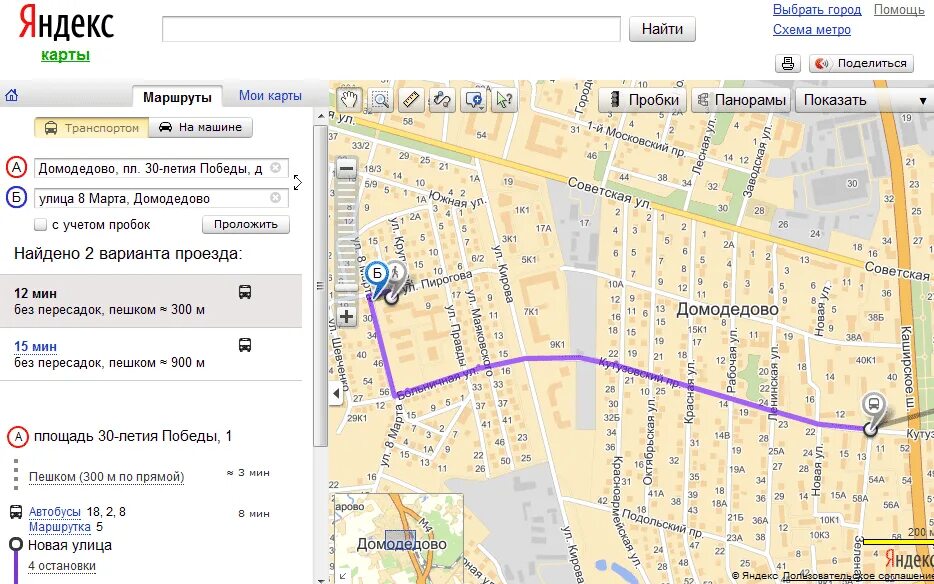Clear the point A address field
Viewport: 934px width, 584px height.
275,168
